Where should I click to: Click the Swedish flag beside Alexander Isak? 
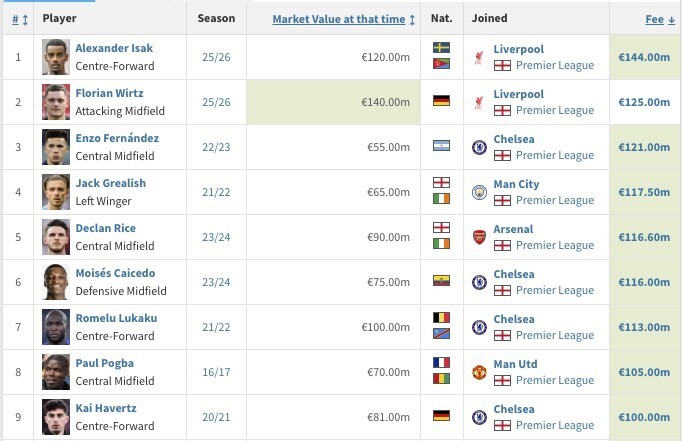[x=441, y=48]
